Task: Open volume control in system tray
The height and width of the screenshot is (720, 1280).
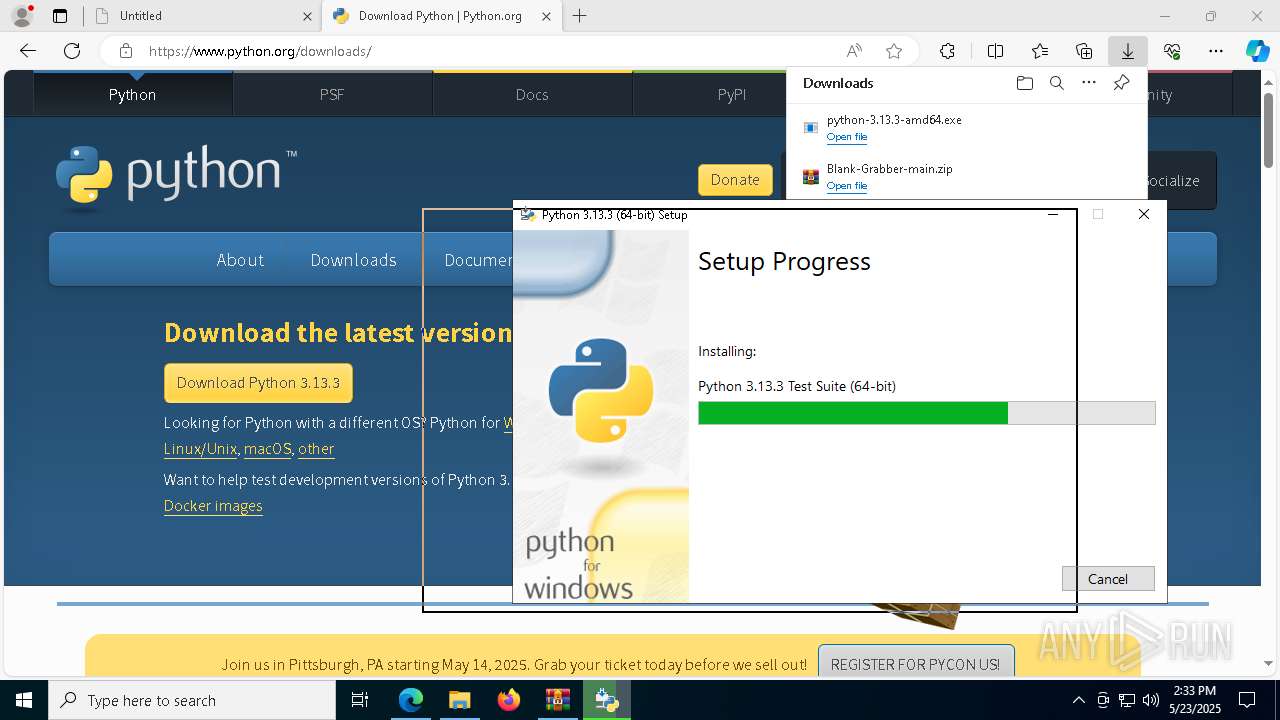Action: [x=1151, y=700]
